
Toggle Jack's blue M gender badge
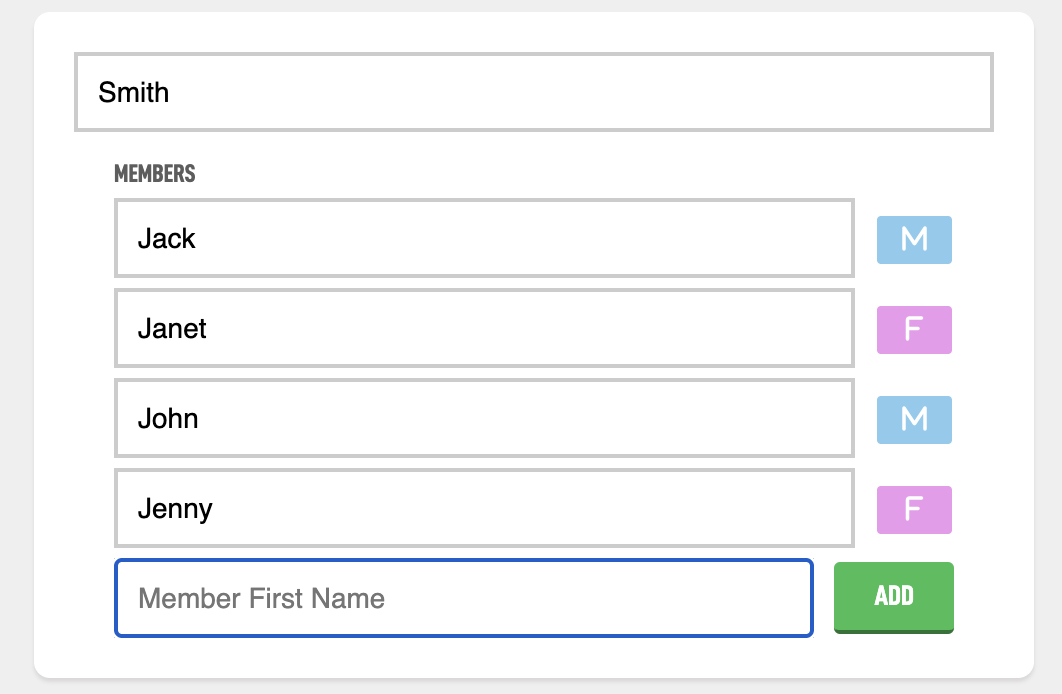click(914, 240)
